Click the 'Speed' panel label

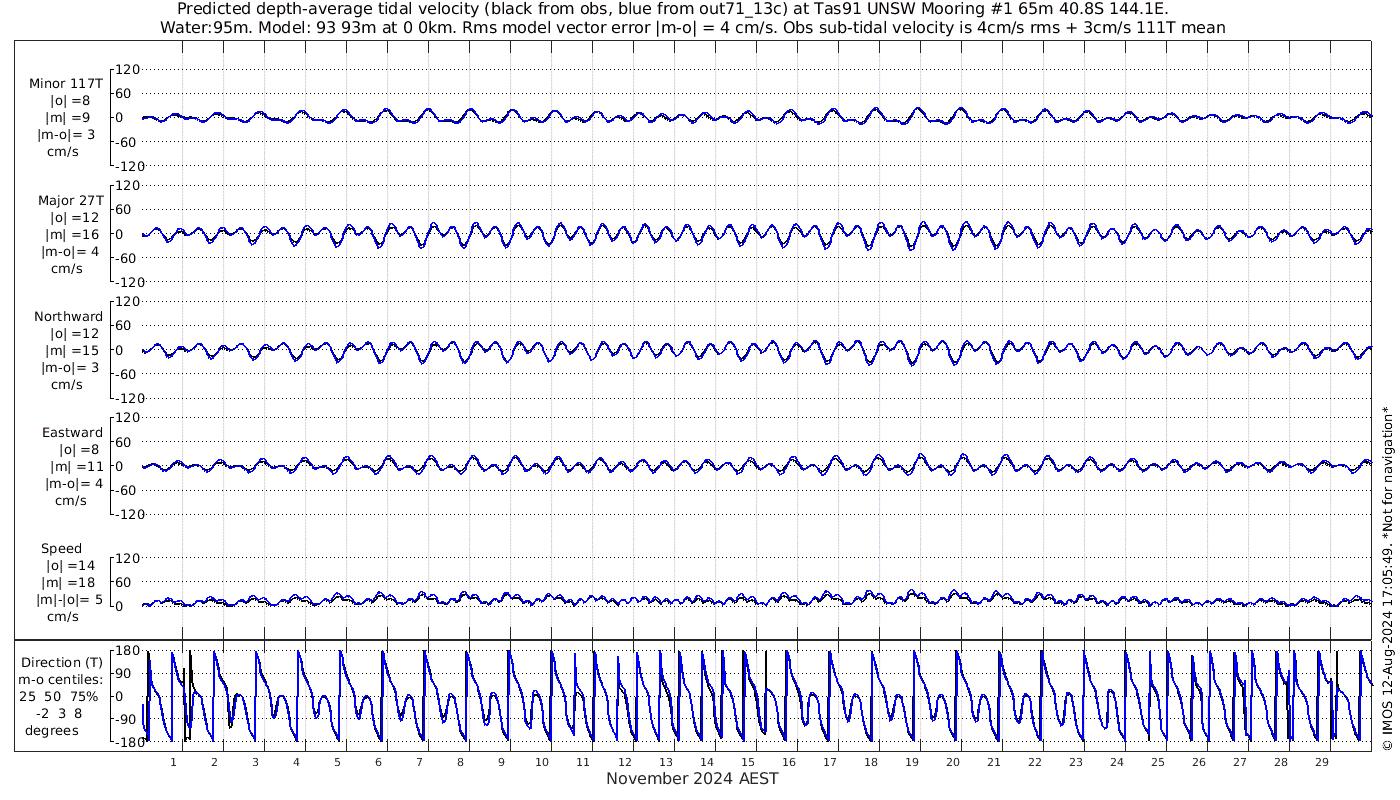[x=61, y=549]
